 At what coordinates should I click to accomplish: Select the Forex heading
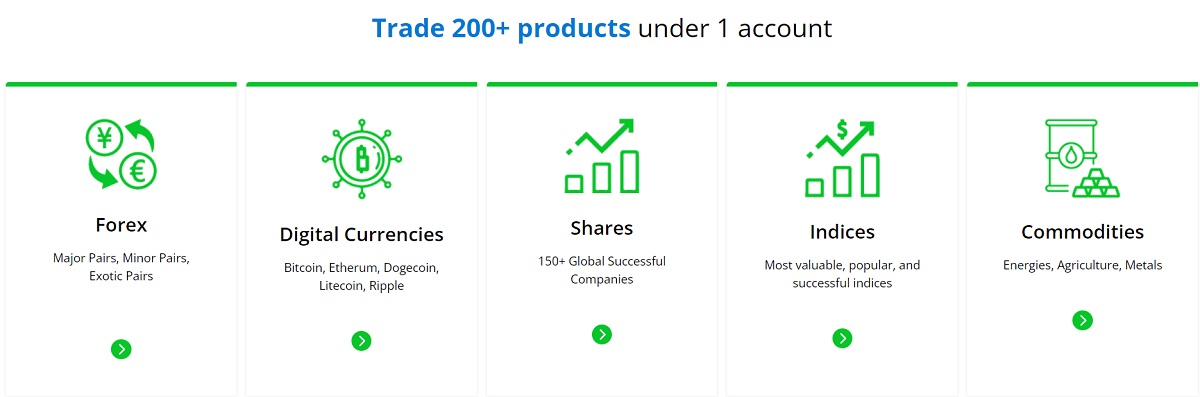coord(121,225)
